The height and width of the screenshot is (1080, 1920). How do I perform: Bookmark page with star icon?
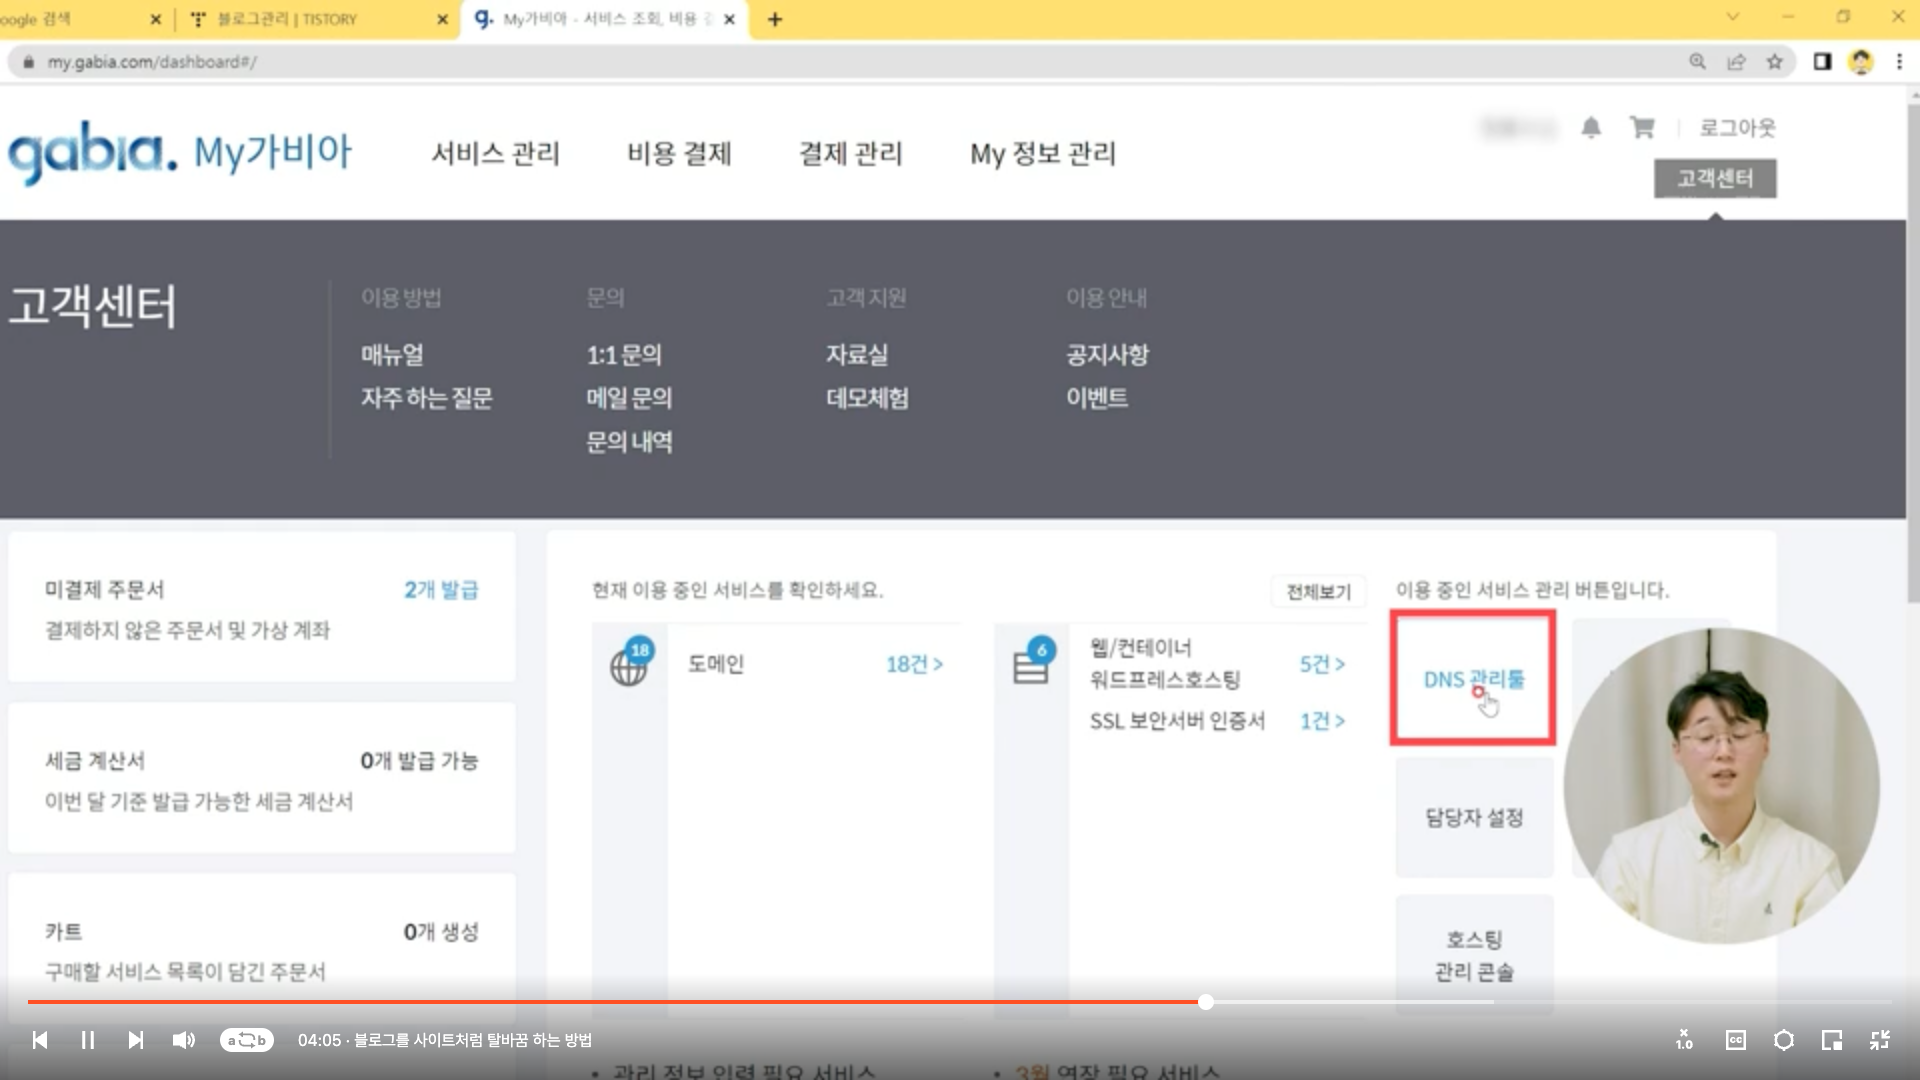pyautogui.click(x=1774, y=62)
